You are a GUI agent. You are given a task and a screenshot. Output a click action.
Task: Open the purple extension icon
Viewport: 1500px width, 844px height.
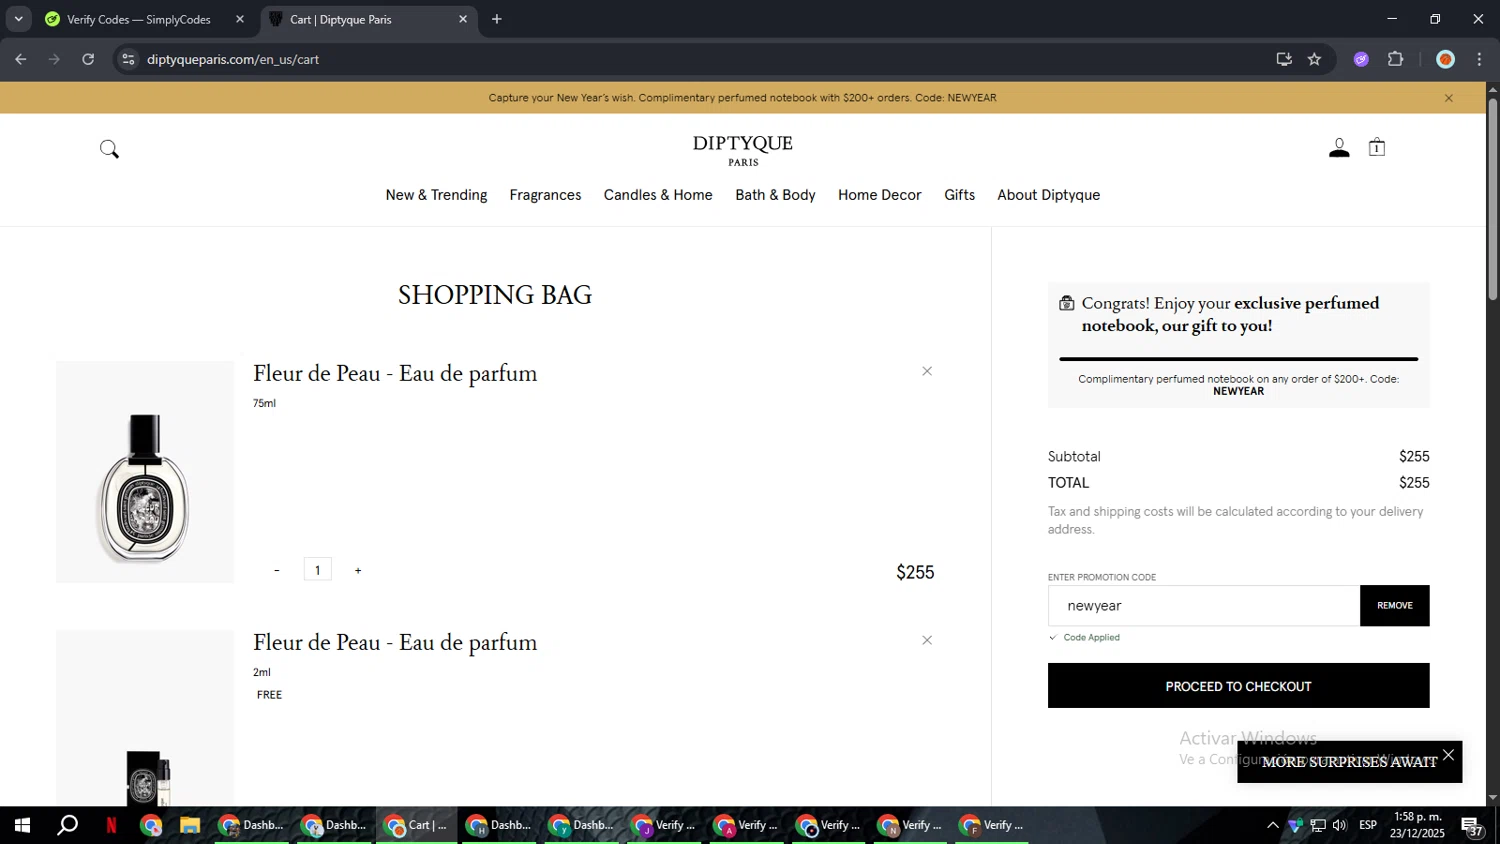[x=1361, y=59]
